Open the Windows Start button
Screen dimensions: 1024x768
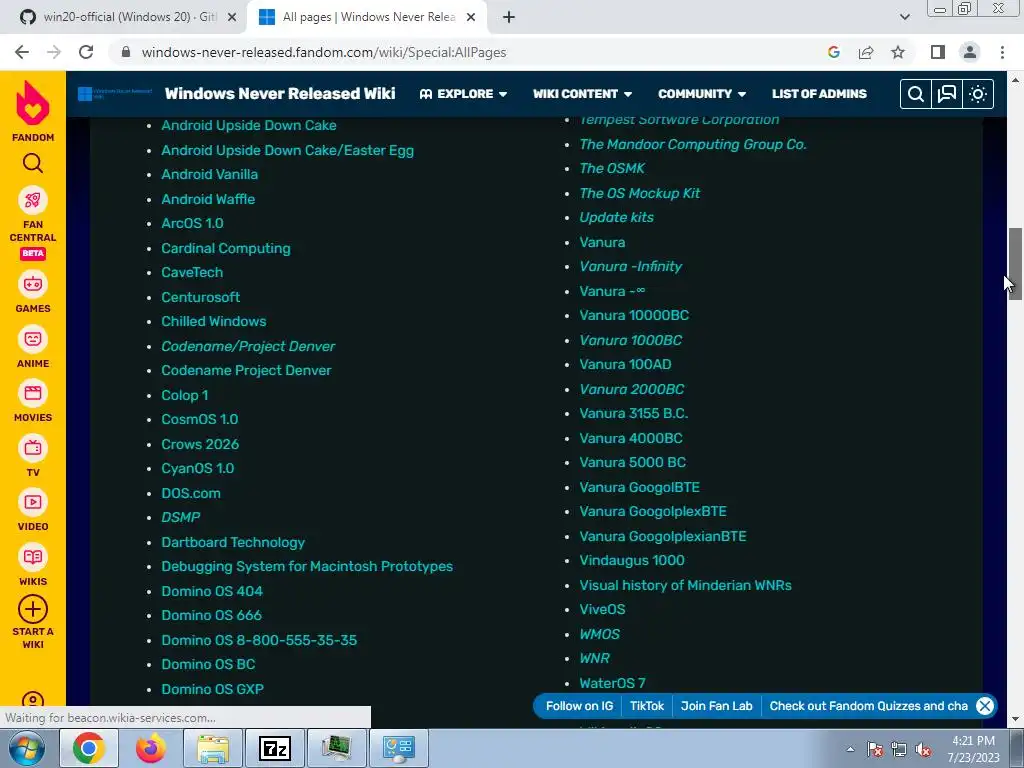(27, 748)
